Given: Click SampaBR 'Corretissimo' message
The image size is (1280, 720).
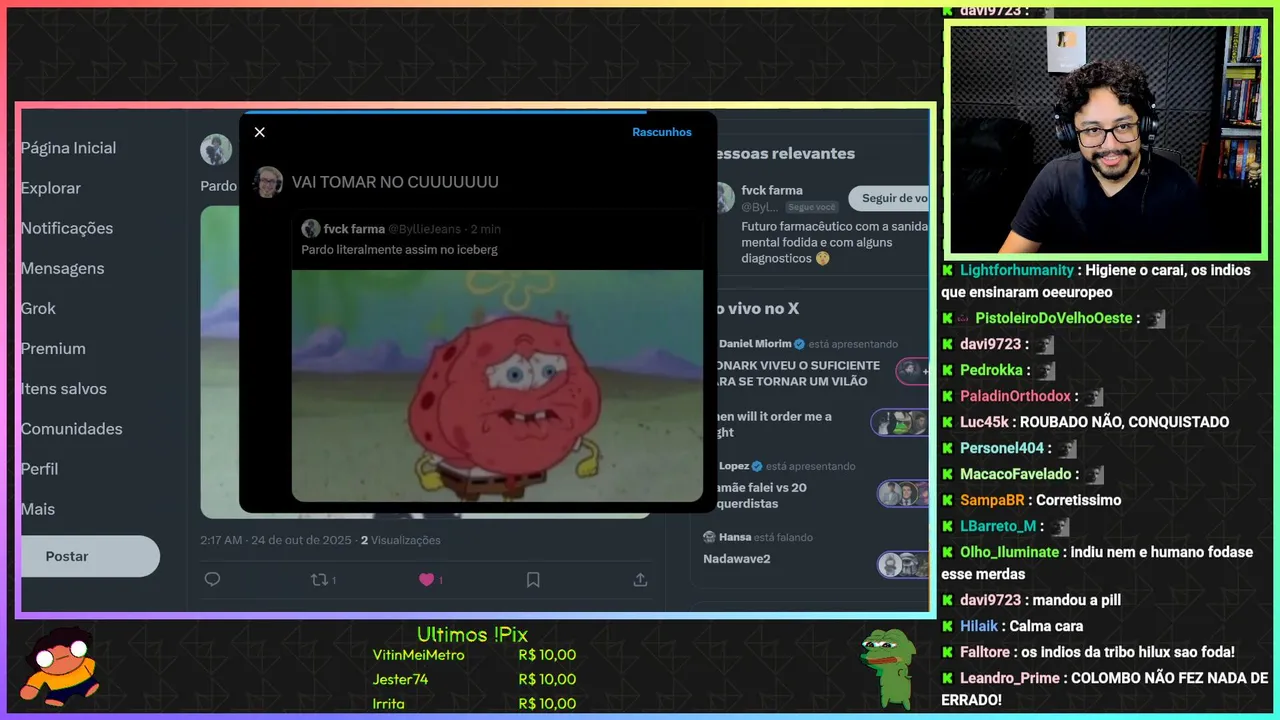Looking at the screenshot, I should click(x=1079, y=500).
